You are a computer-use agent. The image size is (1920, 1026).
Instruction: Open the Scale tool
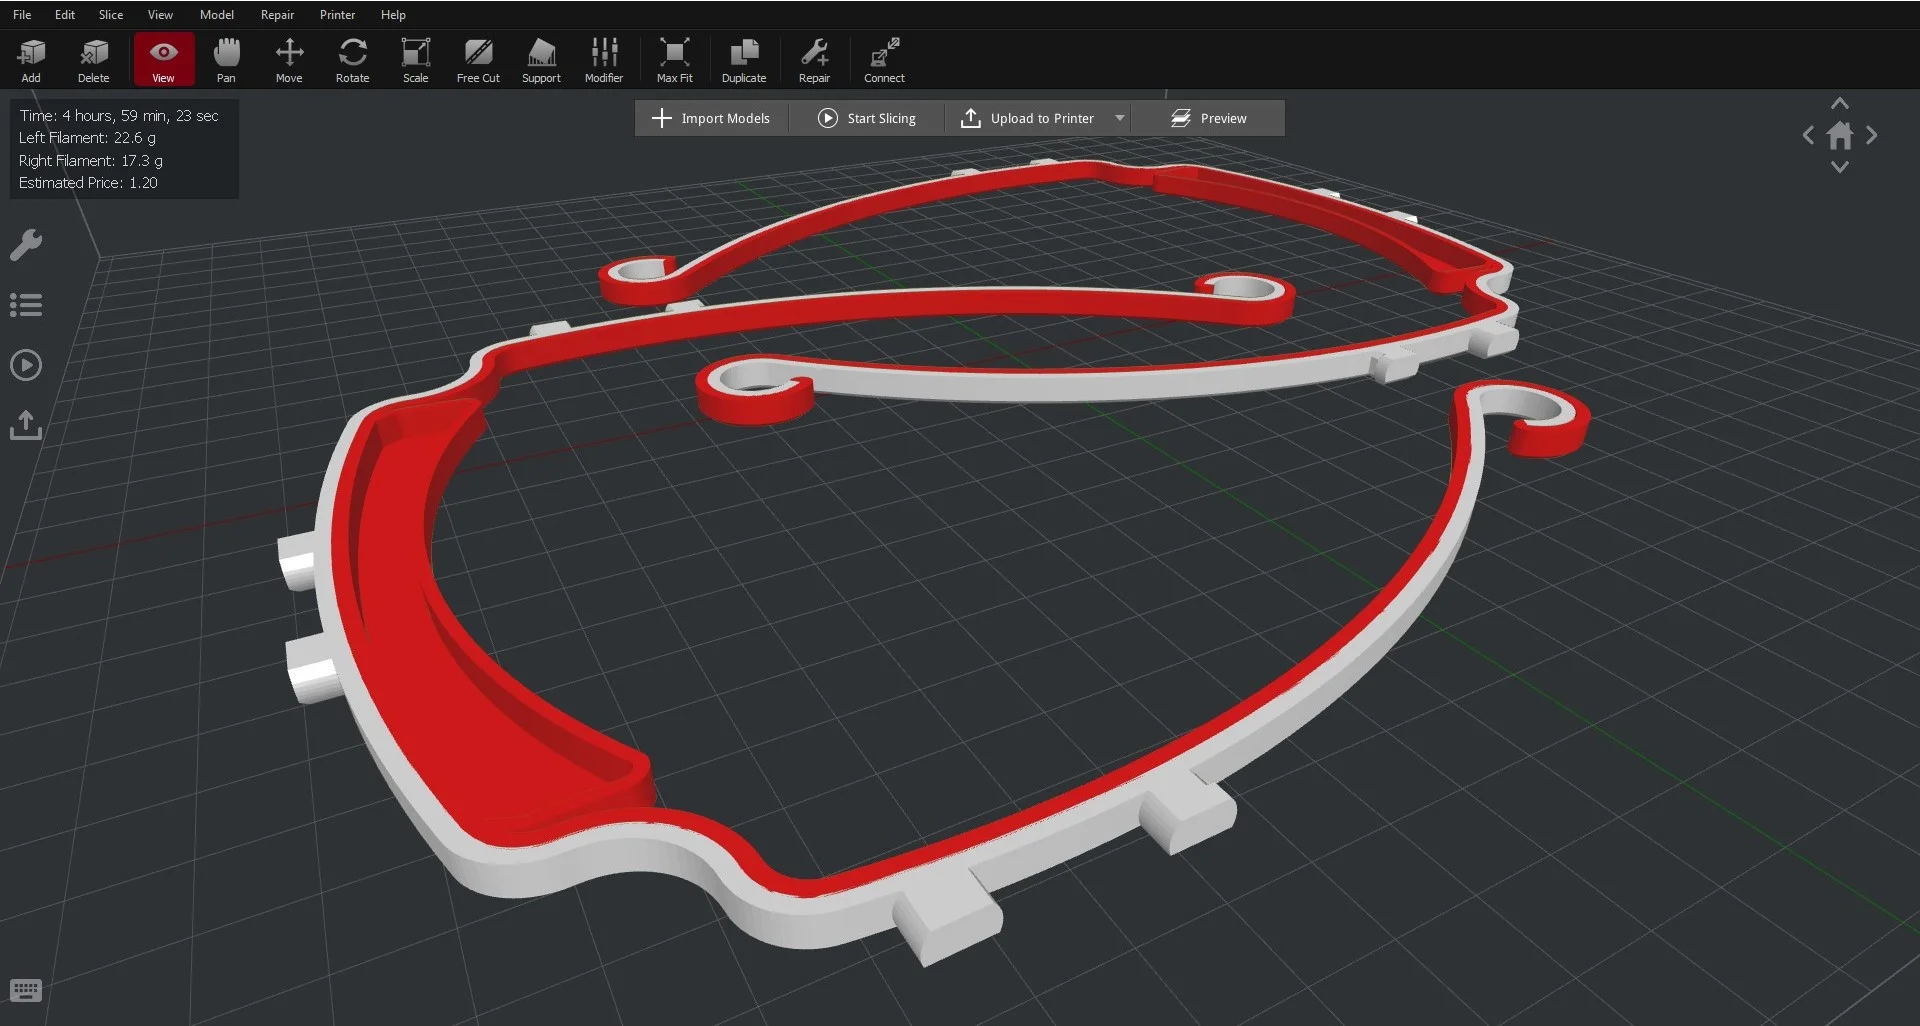point(415,58)
